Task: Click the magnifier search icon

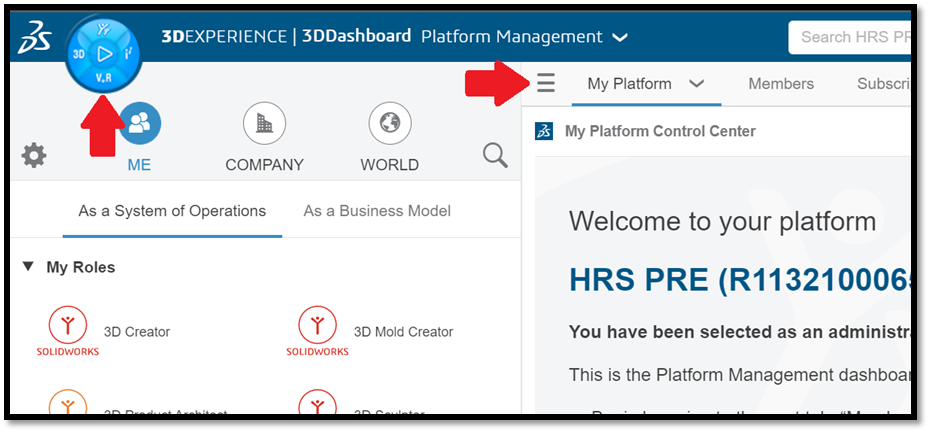Action: (495, 155)
